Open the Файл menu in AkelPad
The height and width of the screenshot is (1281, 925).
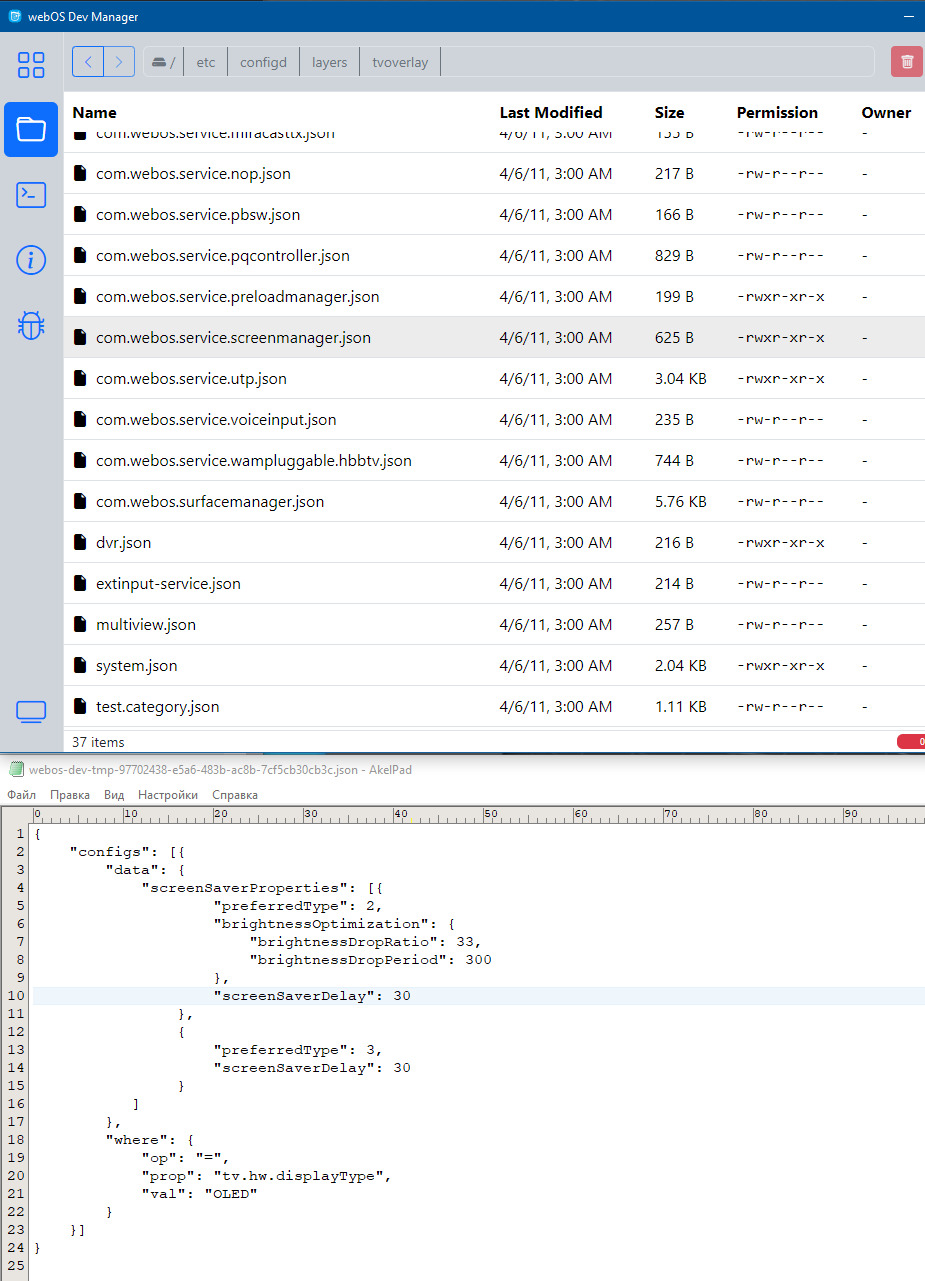(x=21, y=795)
